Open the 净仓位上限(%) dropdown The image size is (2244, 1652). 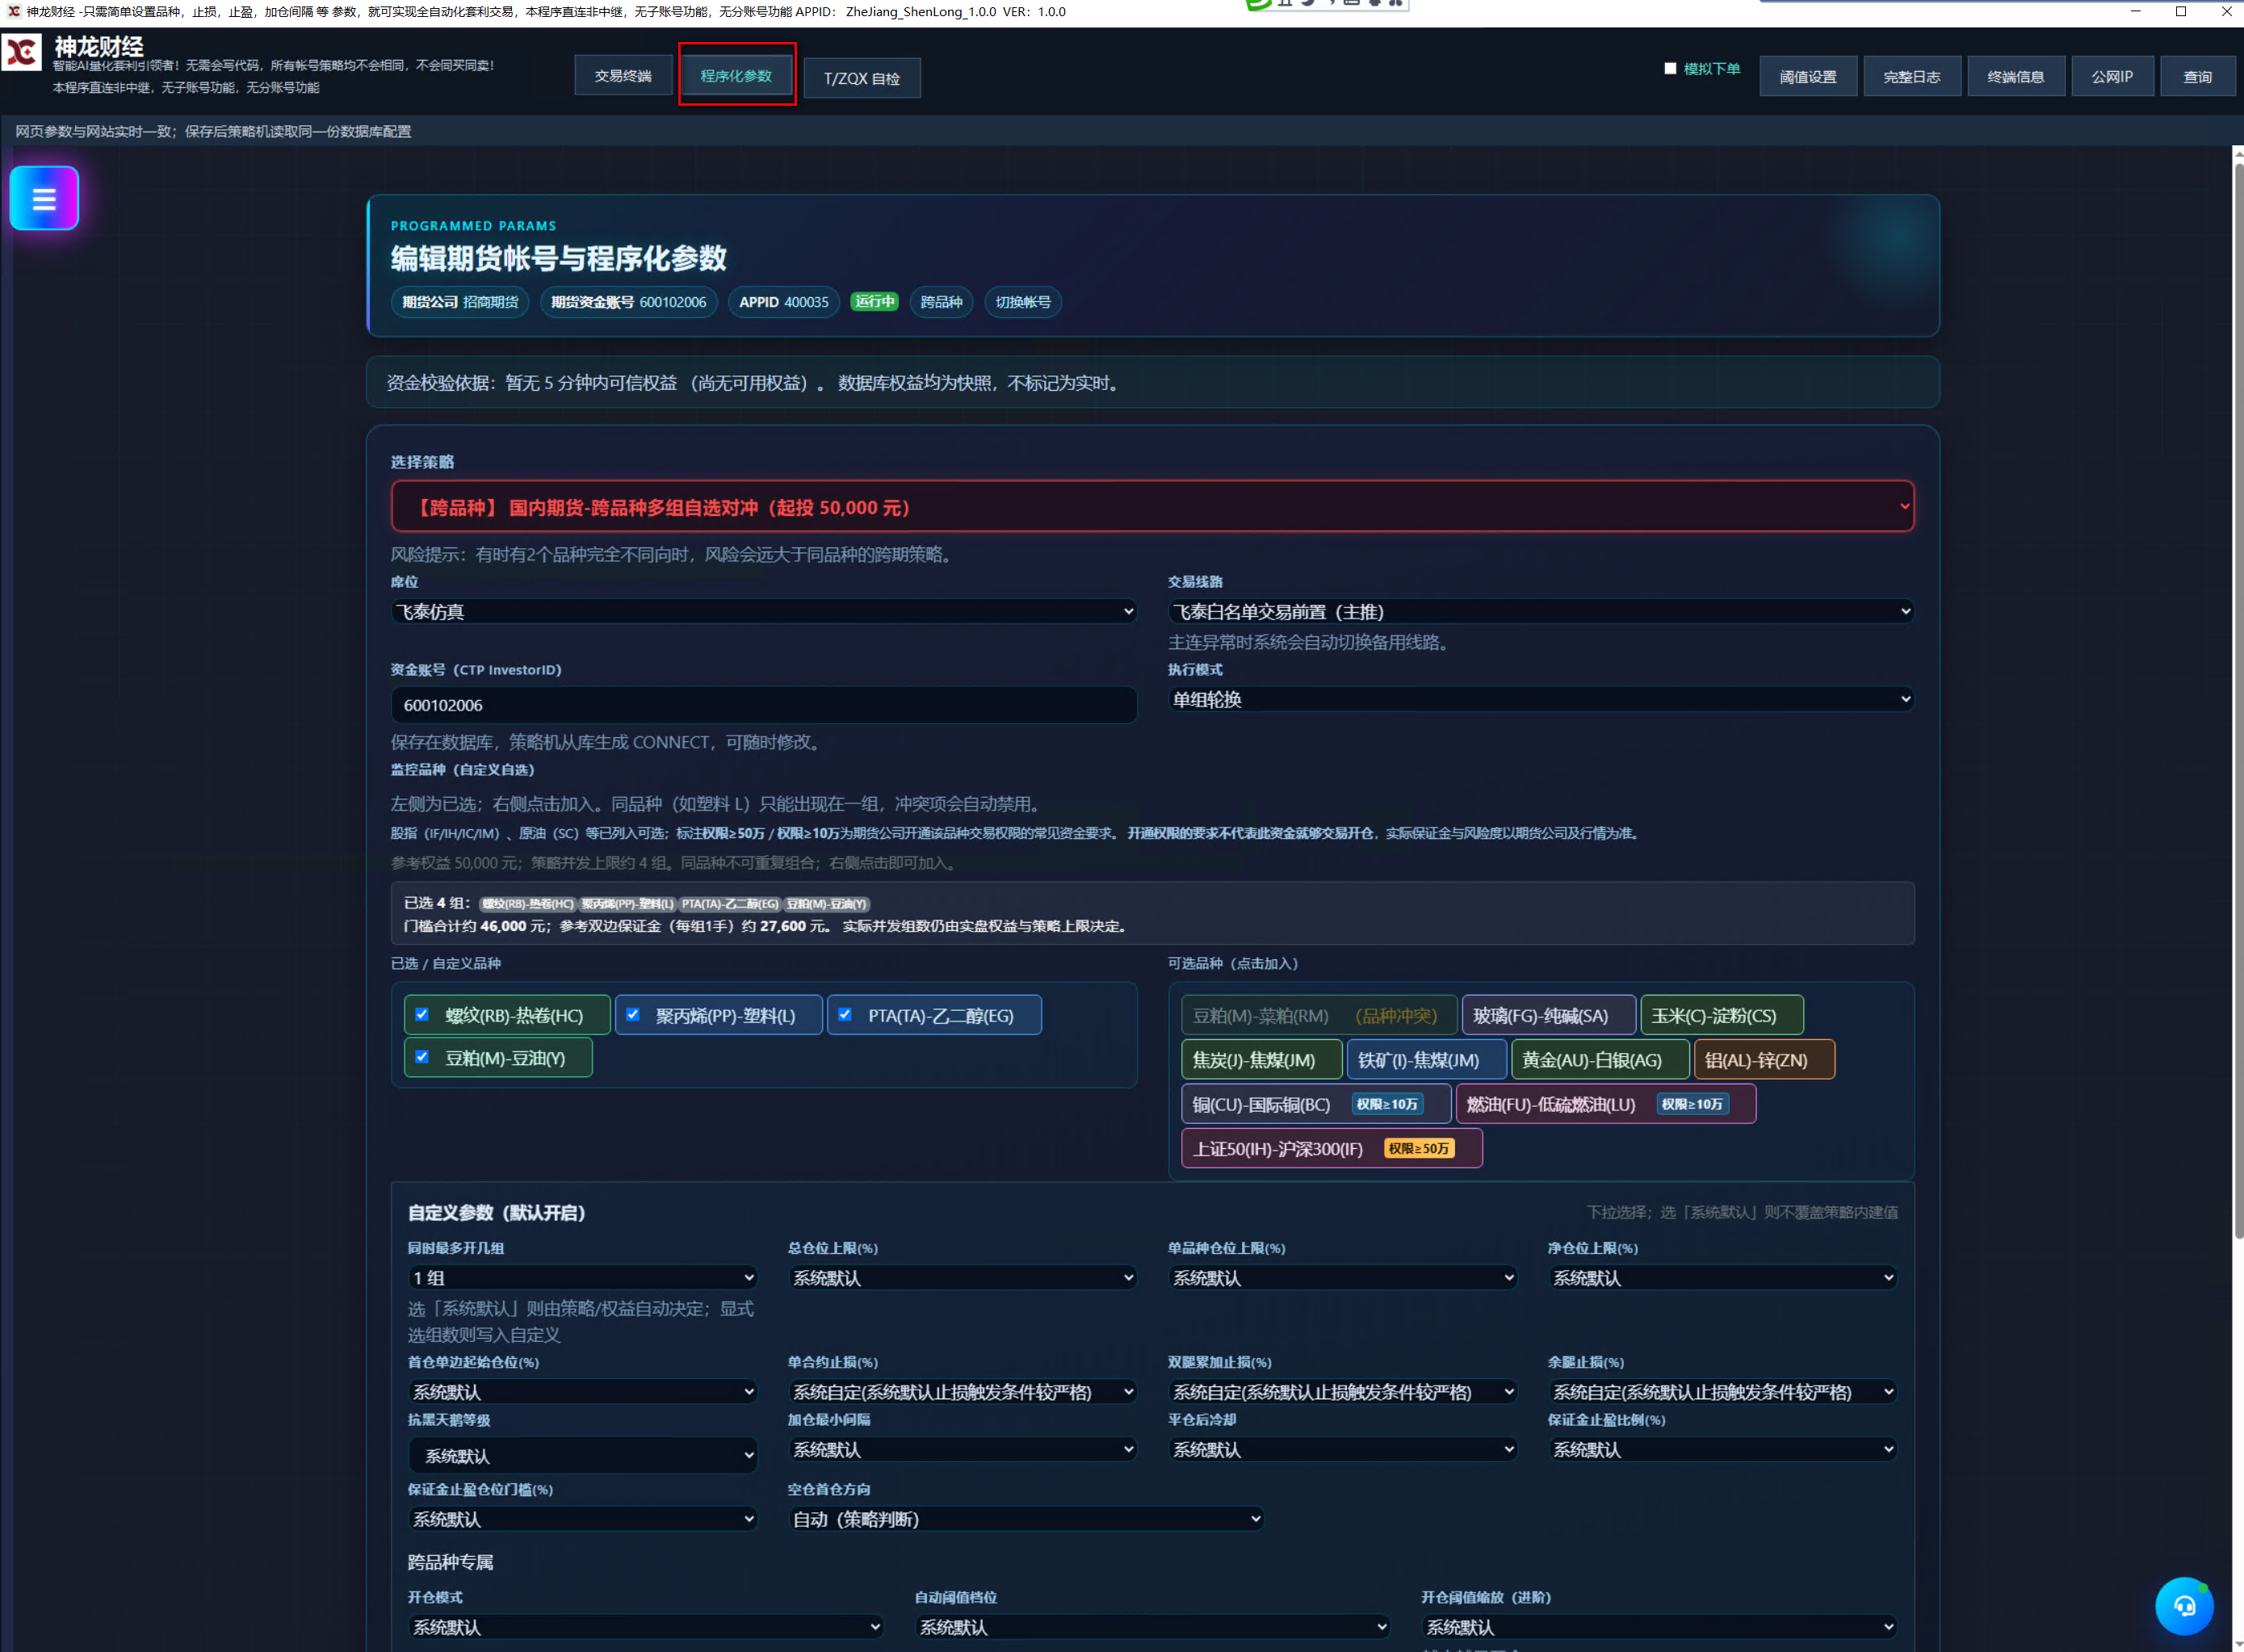click(1722, 1278)
